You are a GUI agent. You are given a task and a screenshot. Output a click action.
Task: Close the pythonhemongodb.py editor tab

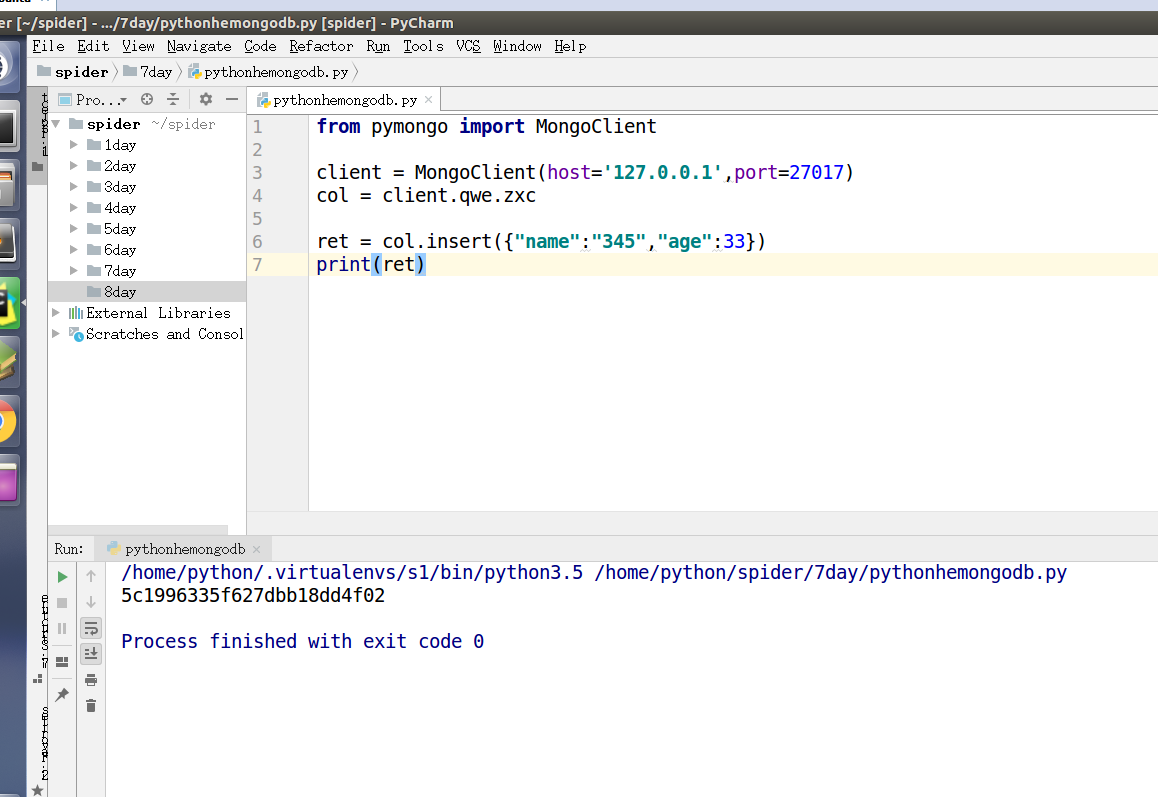pos(428,99)
